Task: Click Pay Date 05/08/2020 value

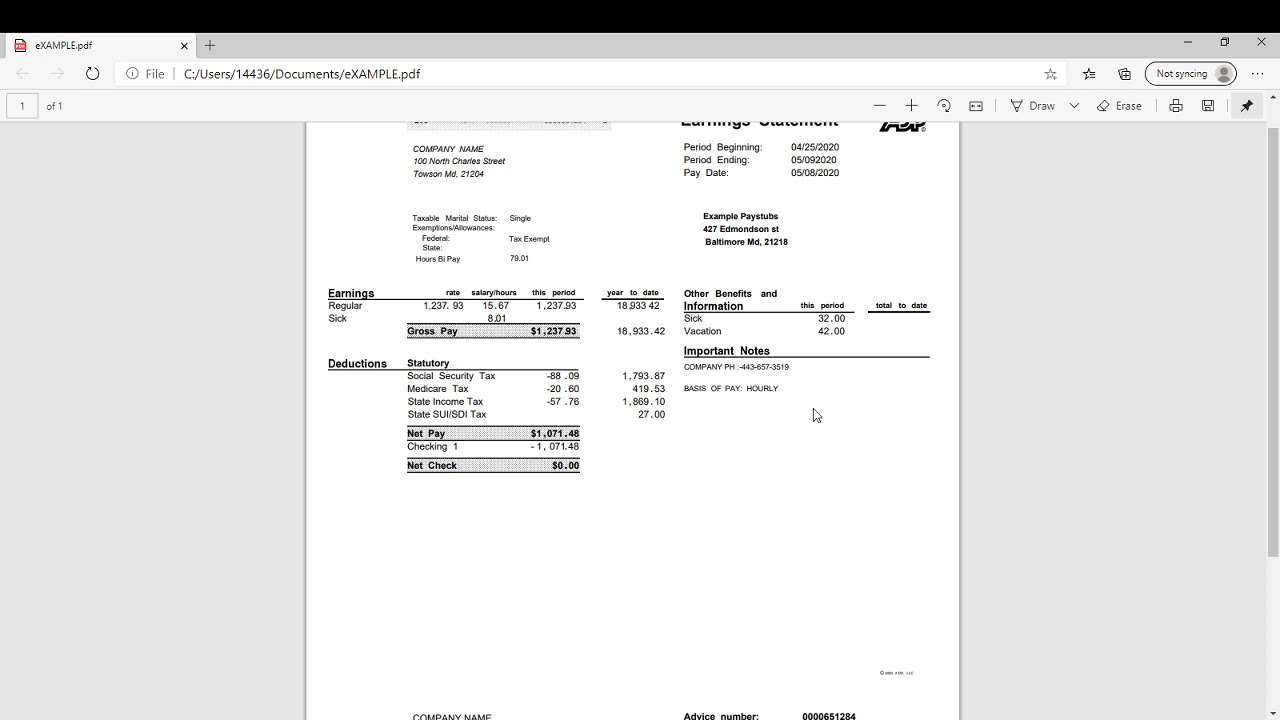Action: (815, 173)
